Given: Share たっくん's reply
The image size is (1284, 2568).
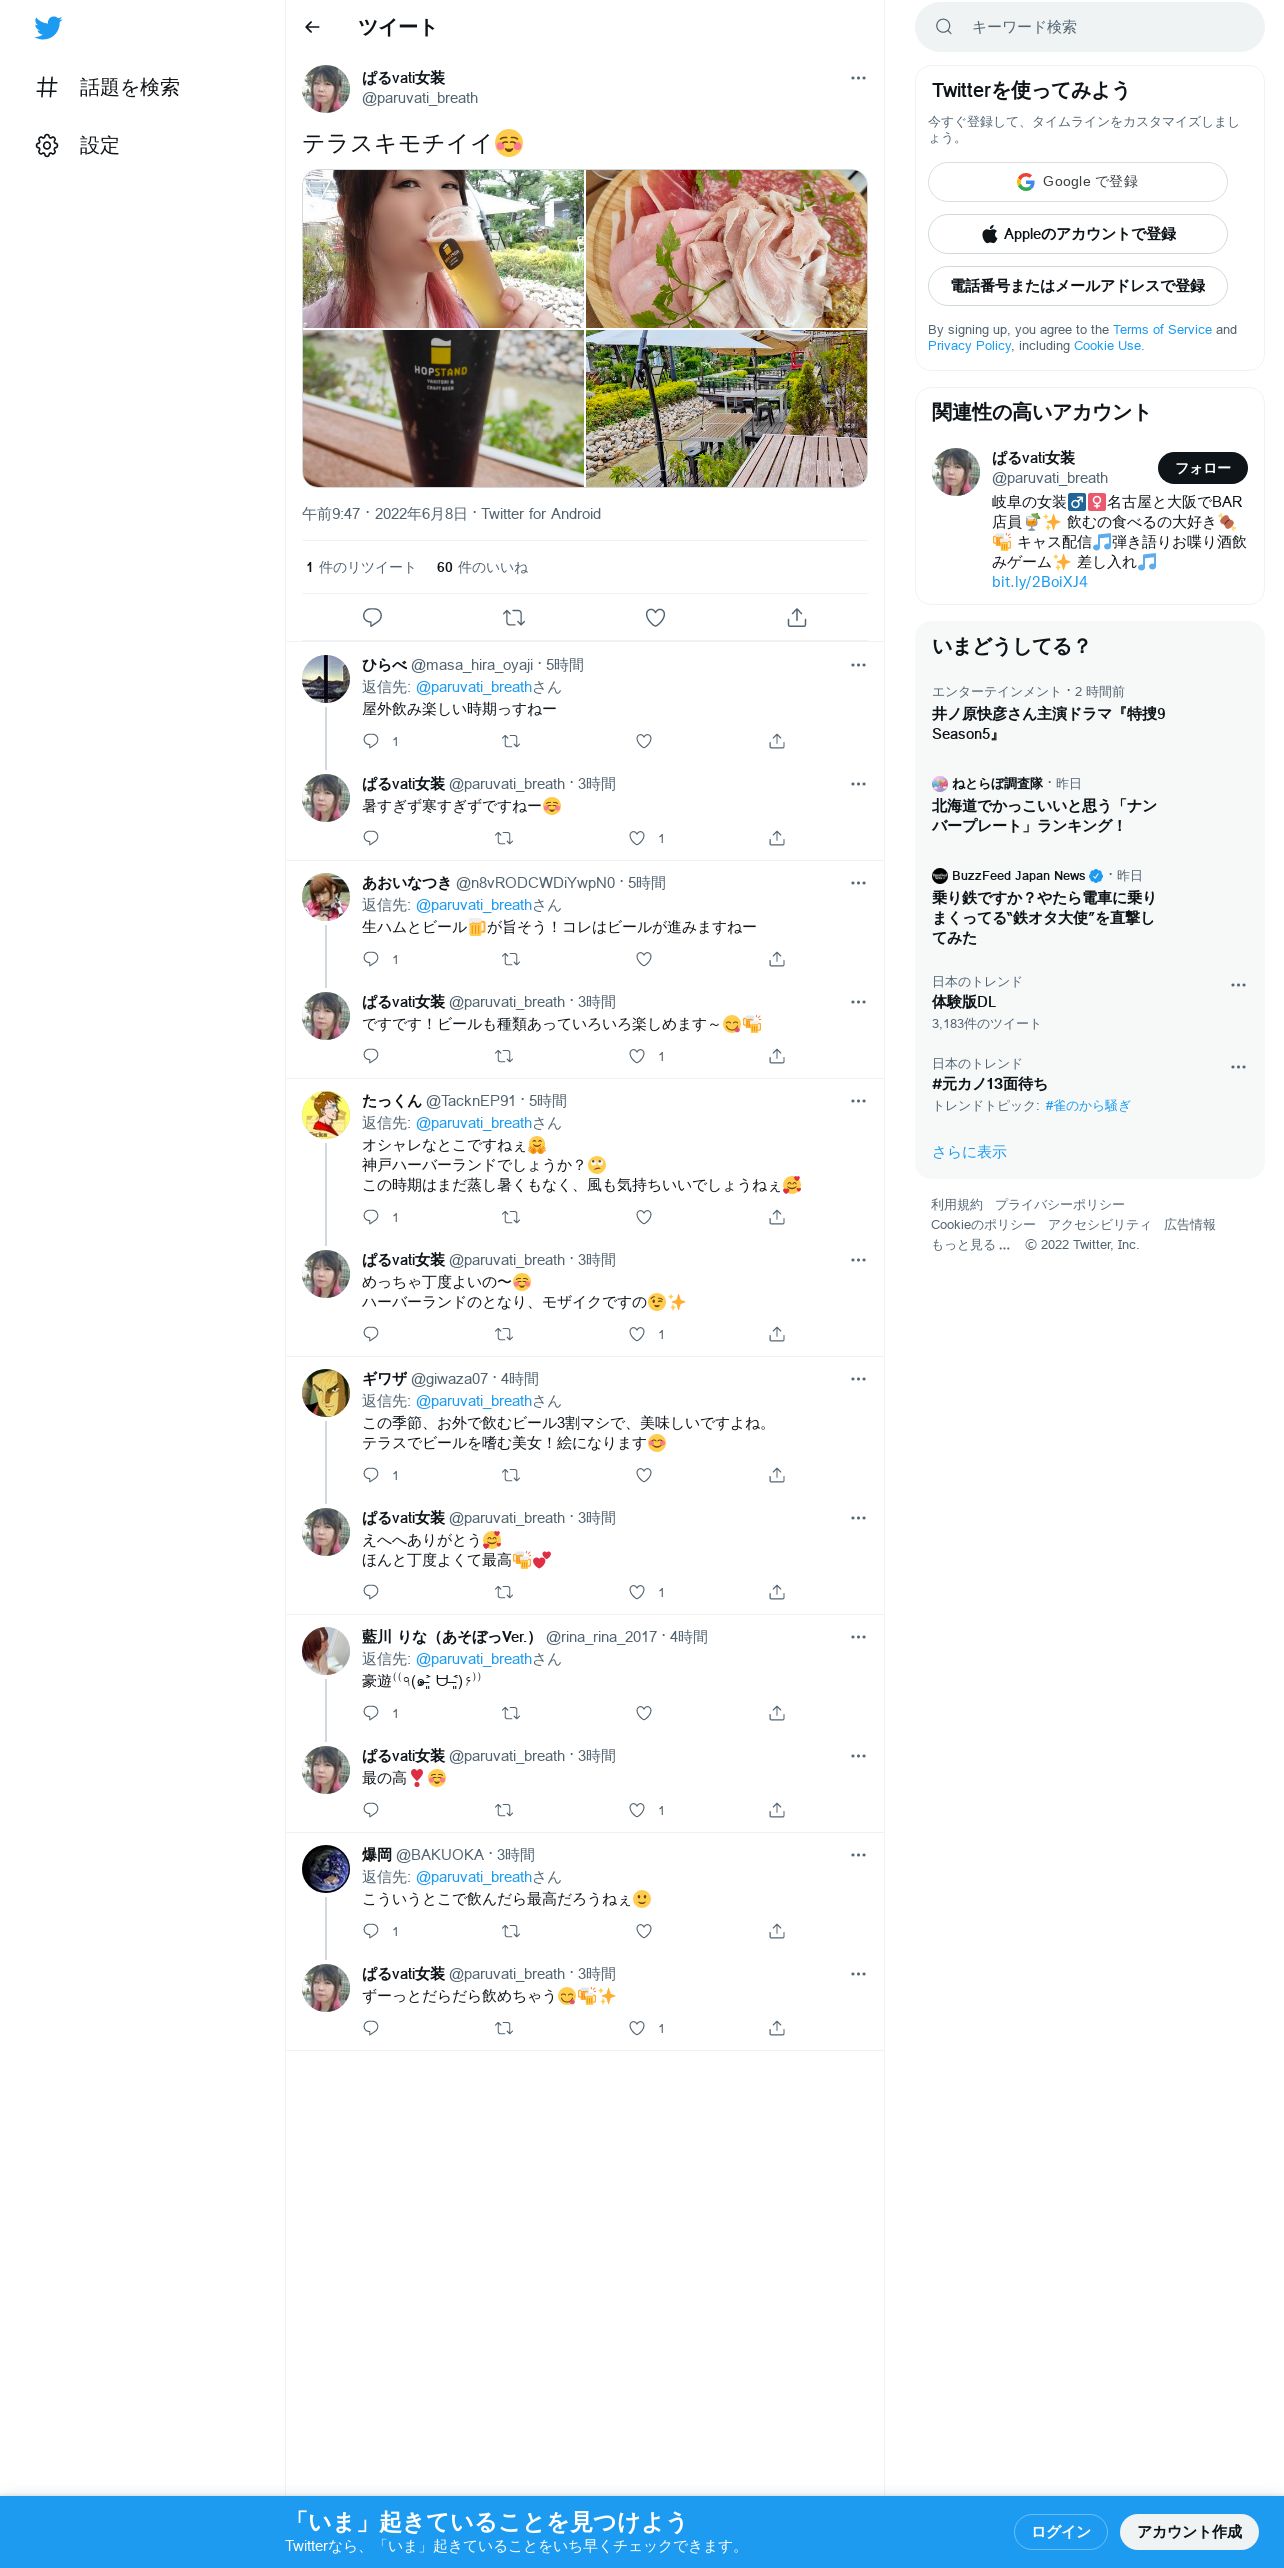Looking at the screenshot, I should point(777,1217).
